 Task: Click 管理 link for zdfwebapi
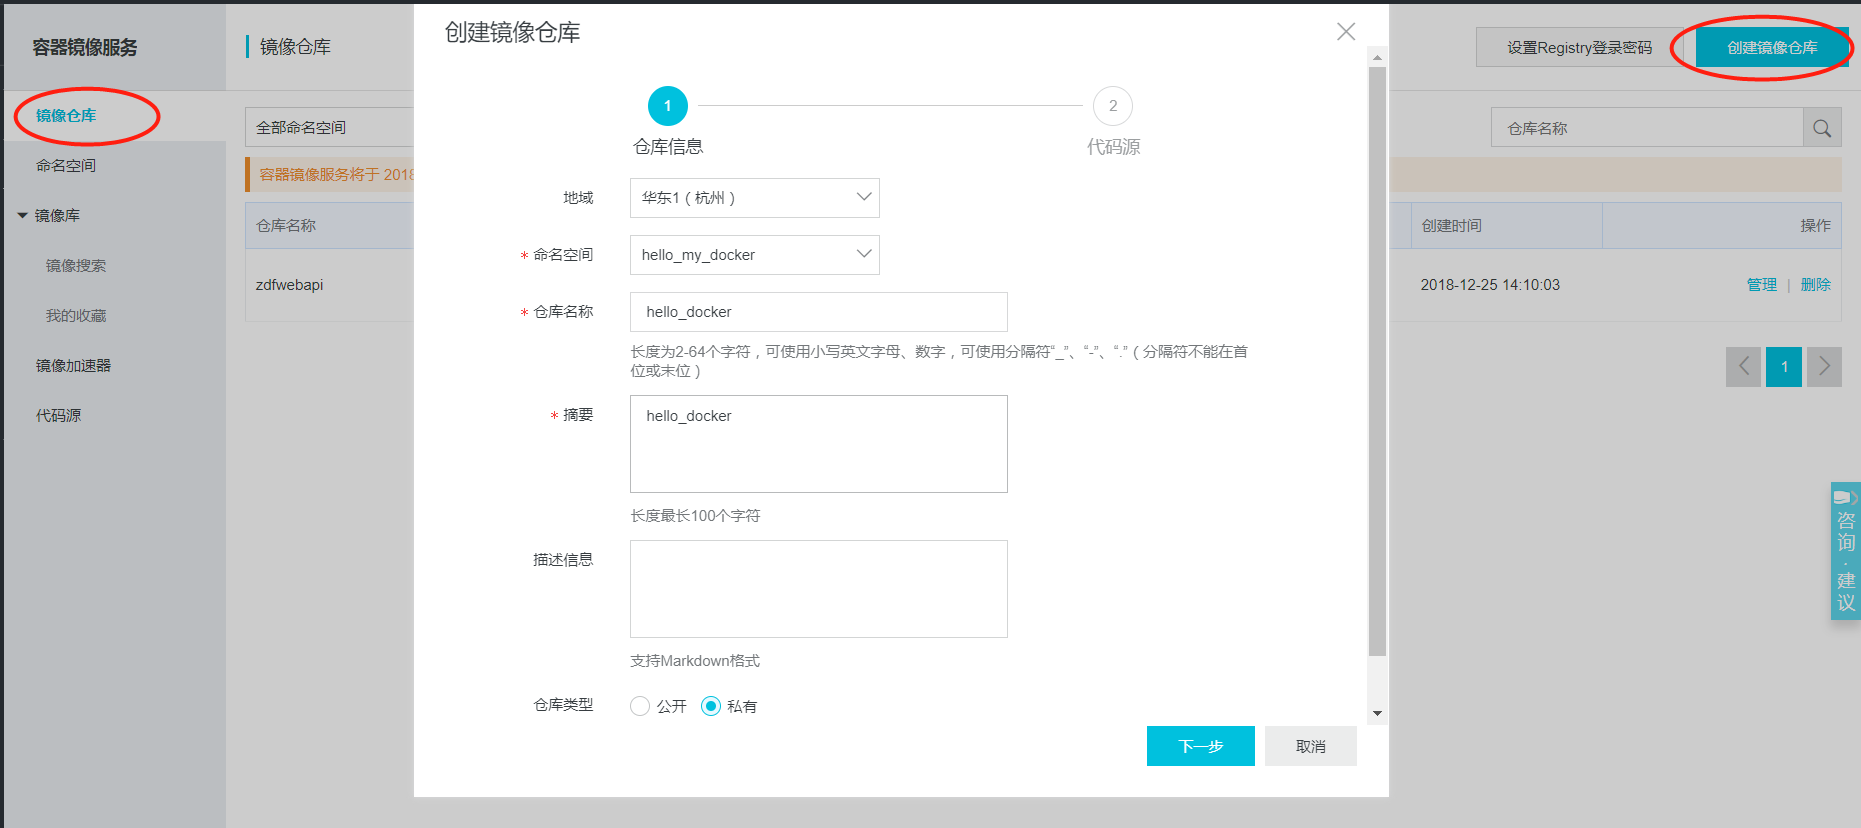click(x=1762, y=285)
